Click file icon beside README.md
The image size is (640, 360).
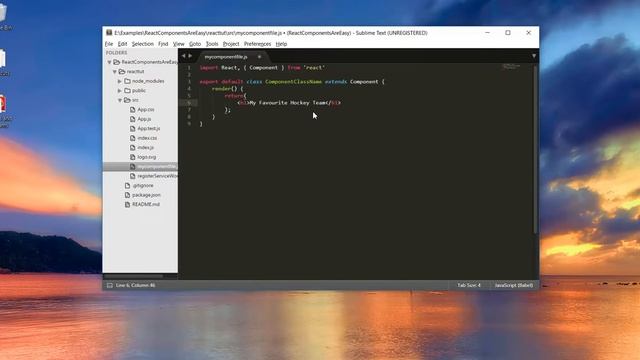click(127, 204)
